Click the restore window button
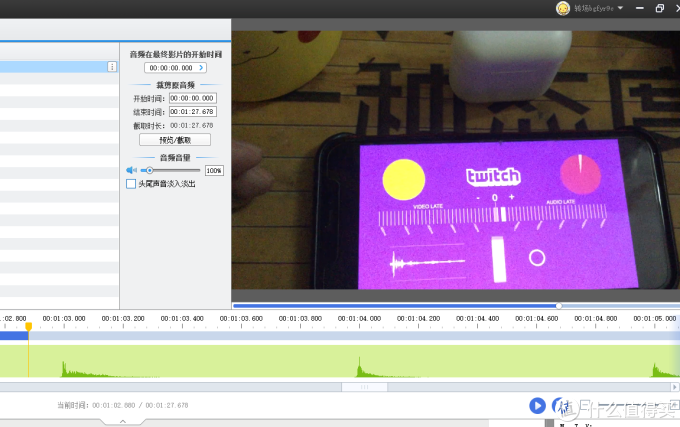The image size is (680, 427). click(660, 8)
